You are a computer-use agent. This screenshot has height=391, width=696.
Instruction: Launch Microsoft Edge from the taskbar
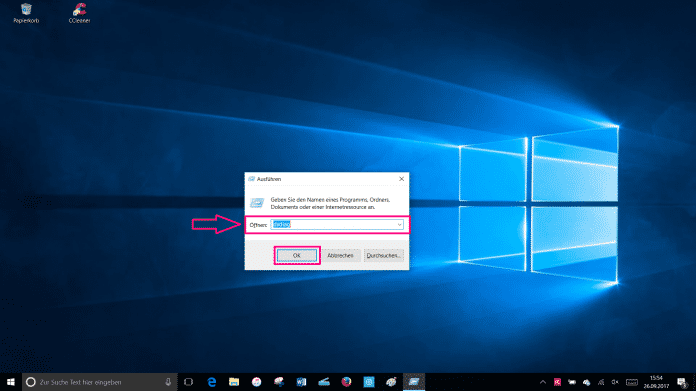pyautogui.click(x=212, y=382)
